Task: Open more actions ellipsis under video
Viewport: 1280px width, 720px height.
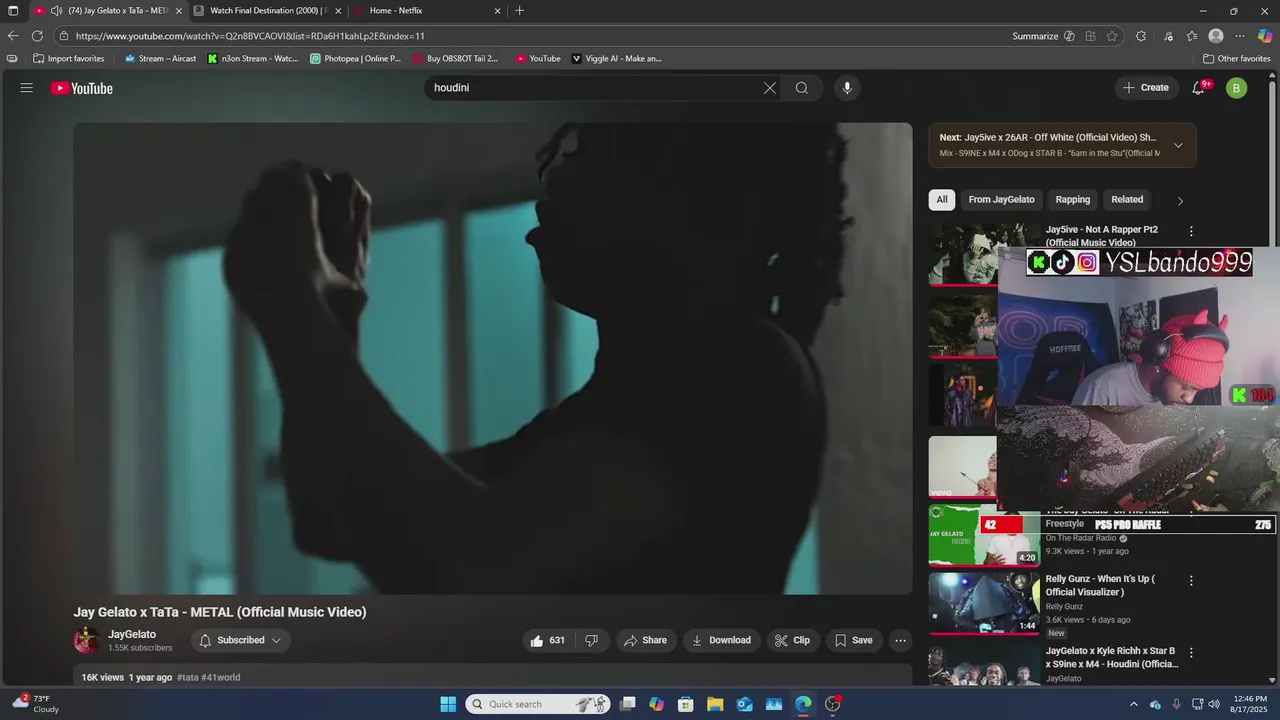Action: [900, 640]
